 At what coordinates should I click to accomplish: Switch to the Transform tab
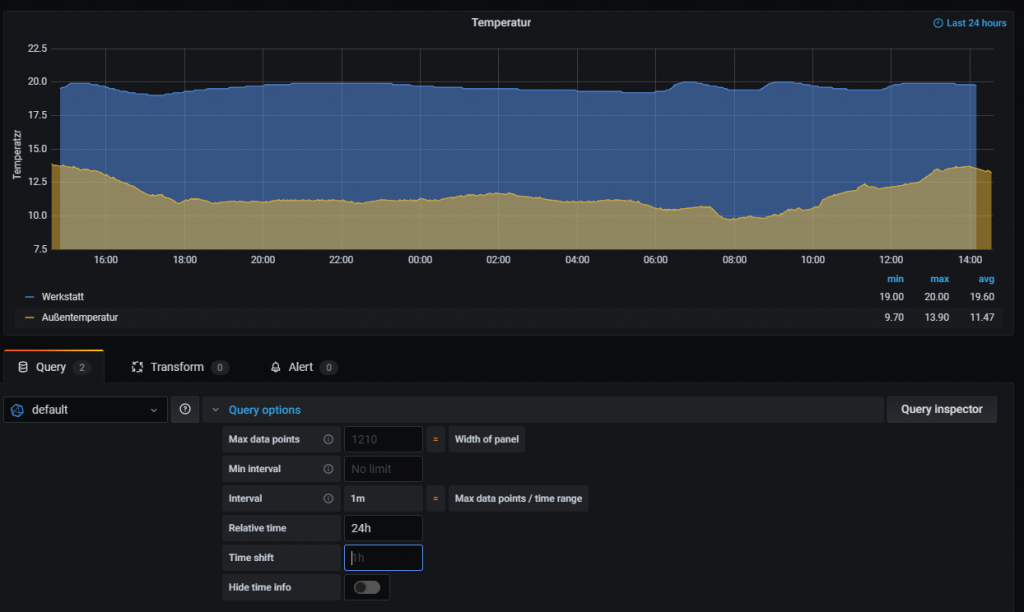(177, 367)
